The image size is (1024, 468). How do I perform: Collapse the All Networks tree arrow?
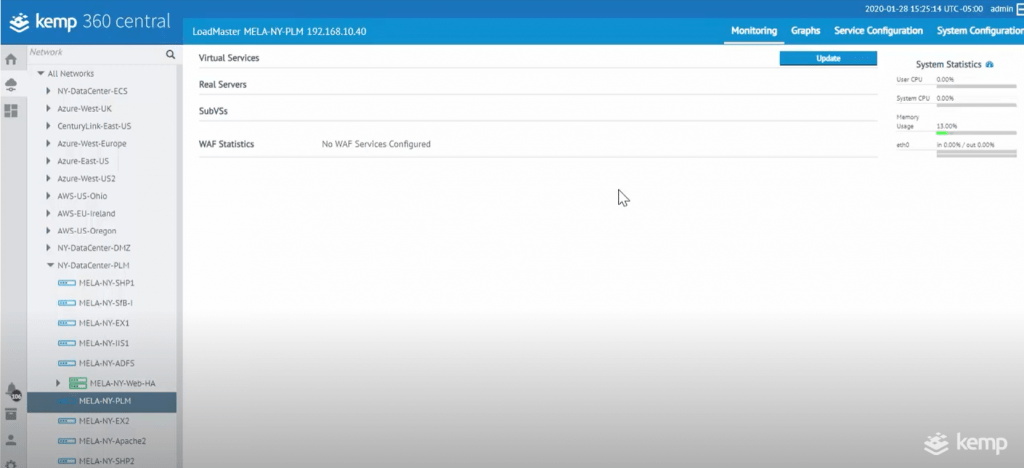click(x=40, y=74)
